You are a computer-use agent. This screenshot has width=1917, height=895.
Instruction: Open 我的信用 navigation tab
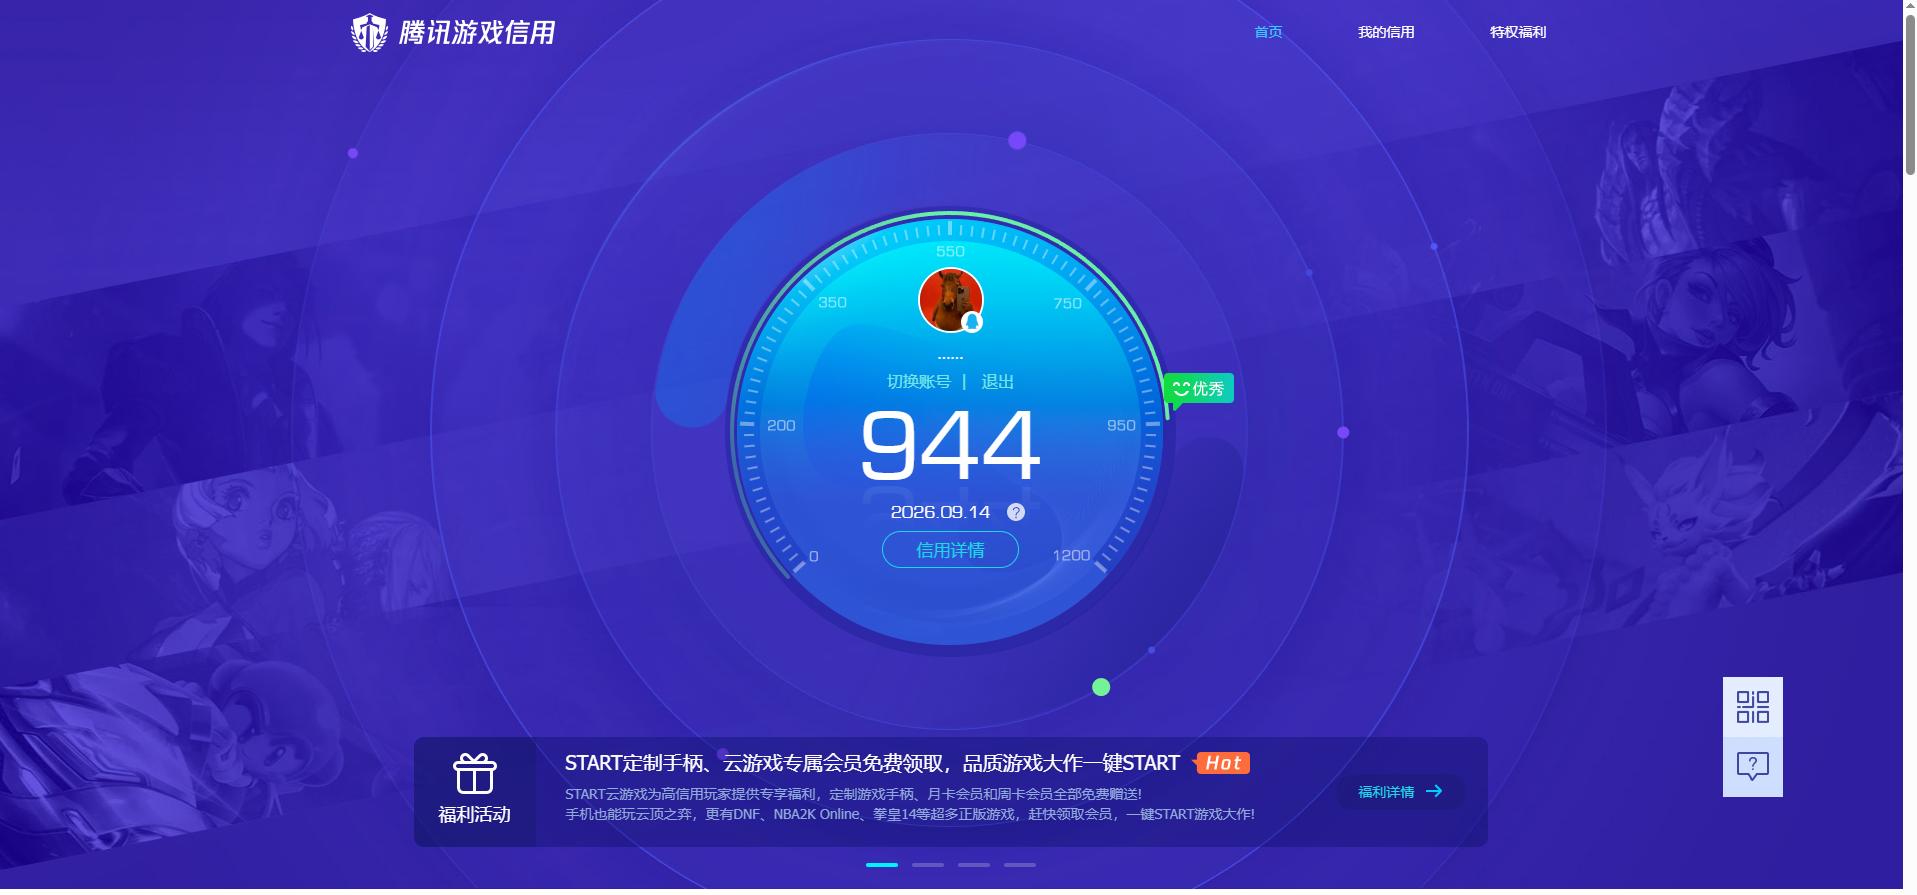point(1386,32)
